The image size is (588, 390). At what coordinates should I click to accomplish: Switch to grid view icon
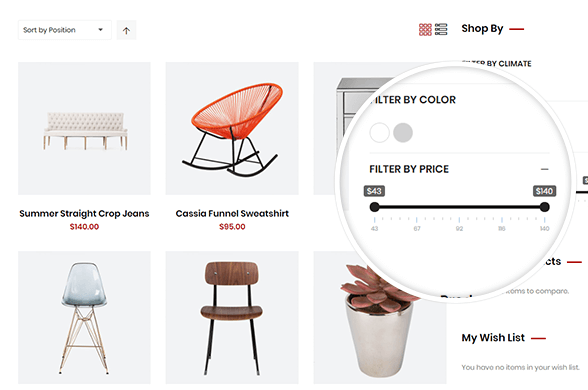[x=425, y=30]
